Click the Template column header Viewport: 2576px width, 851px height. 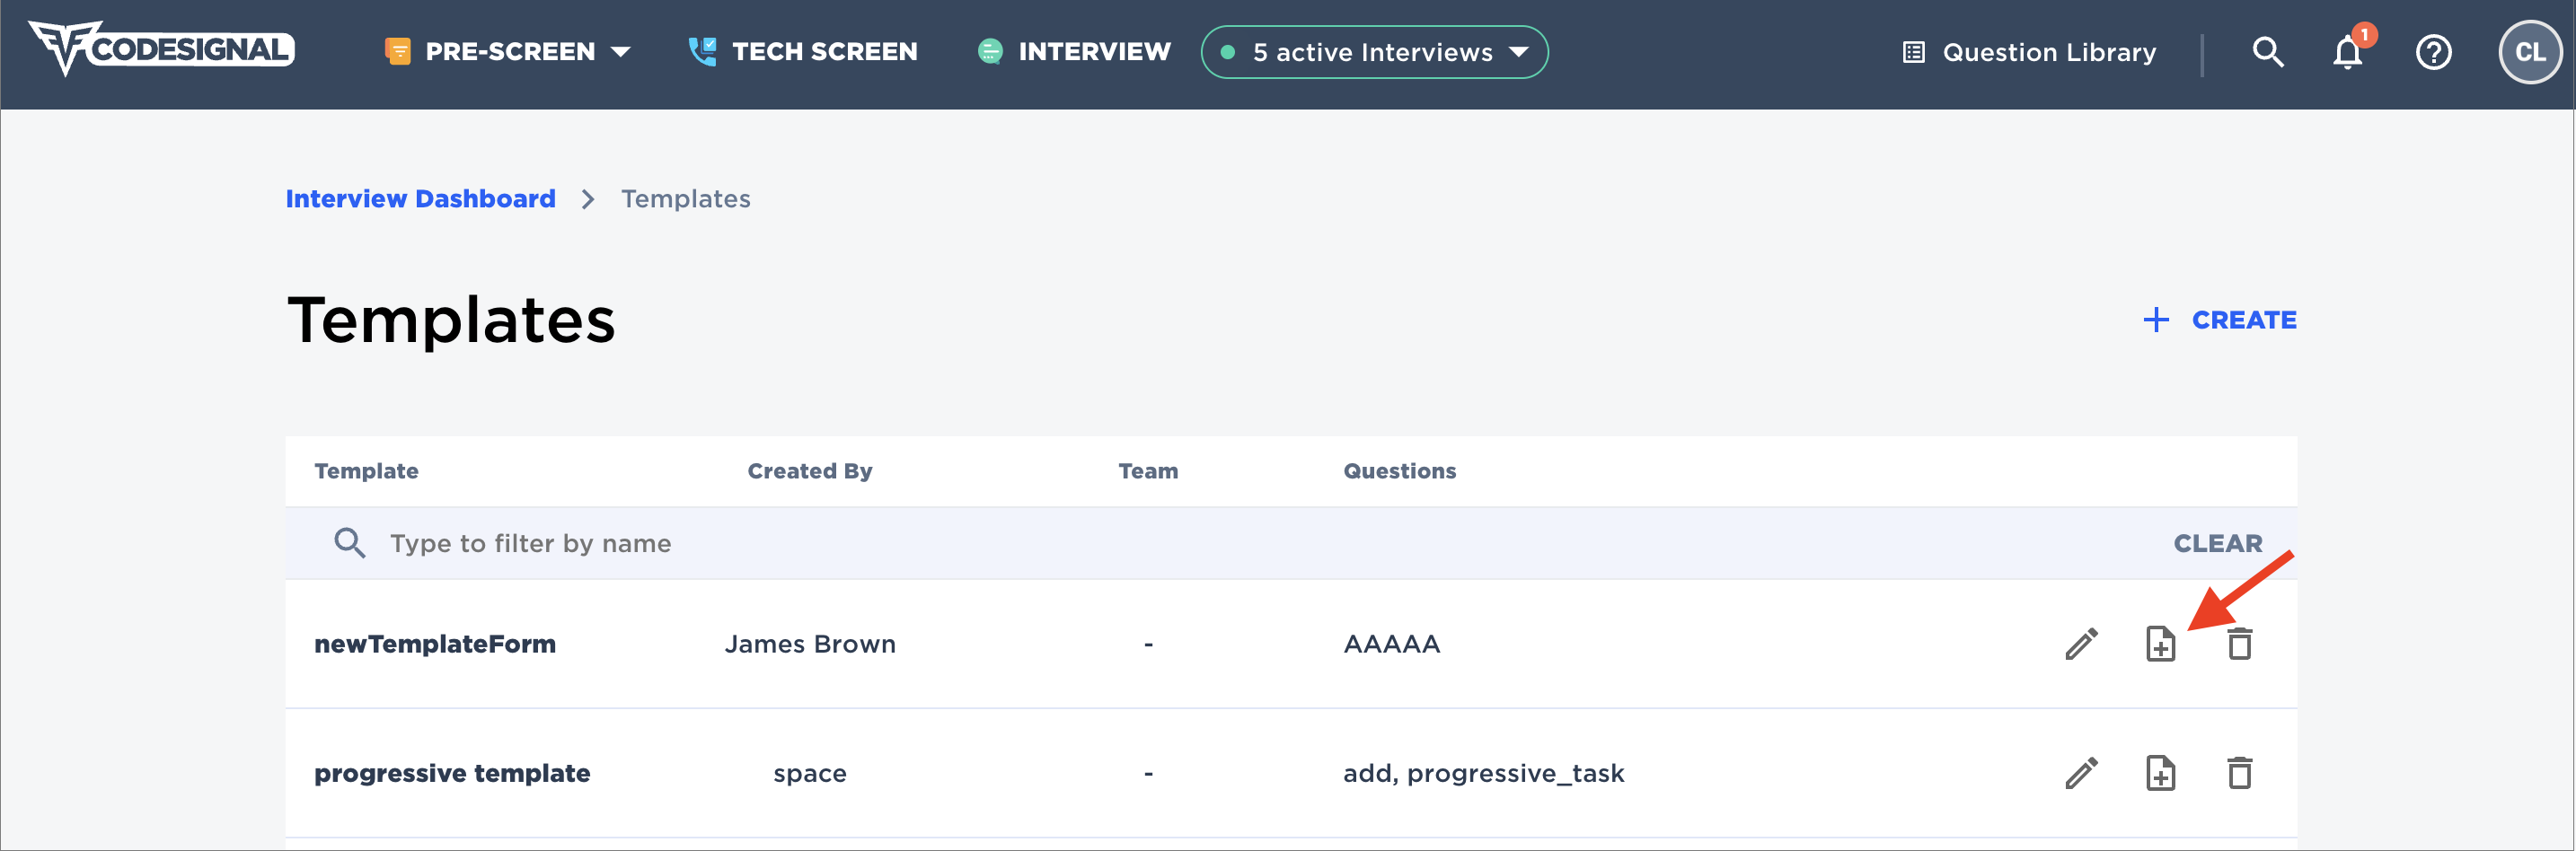pos(366,471)
